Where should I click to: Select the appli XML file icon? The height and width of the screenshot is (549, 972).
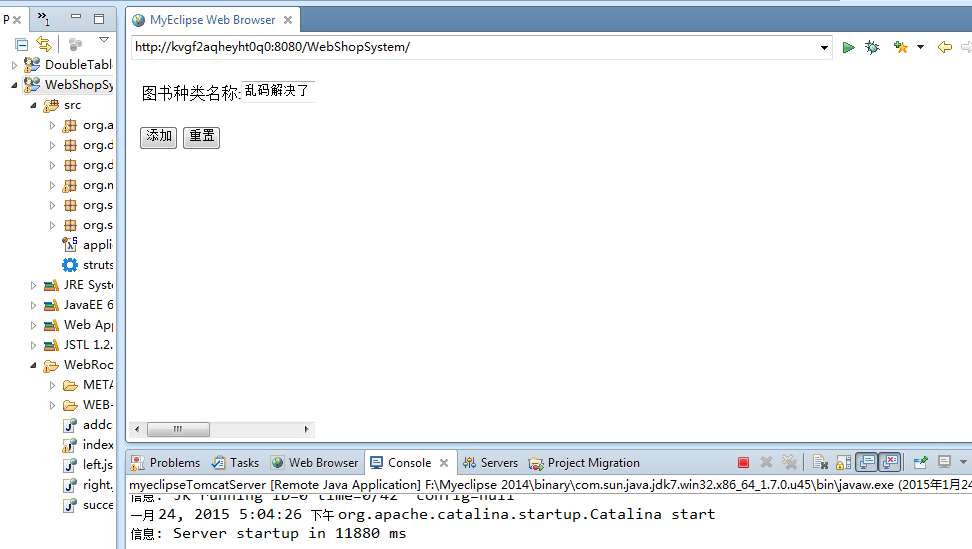pos(69,245)
